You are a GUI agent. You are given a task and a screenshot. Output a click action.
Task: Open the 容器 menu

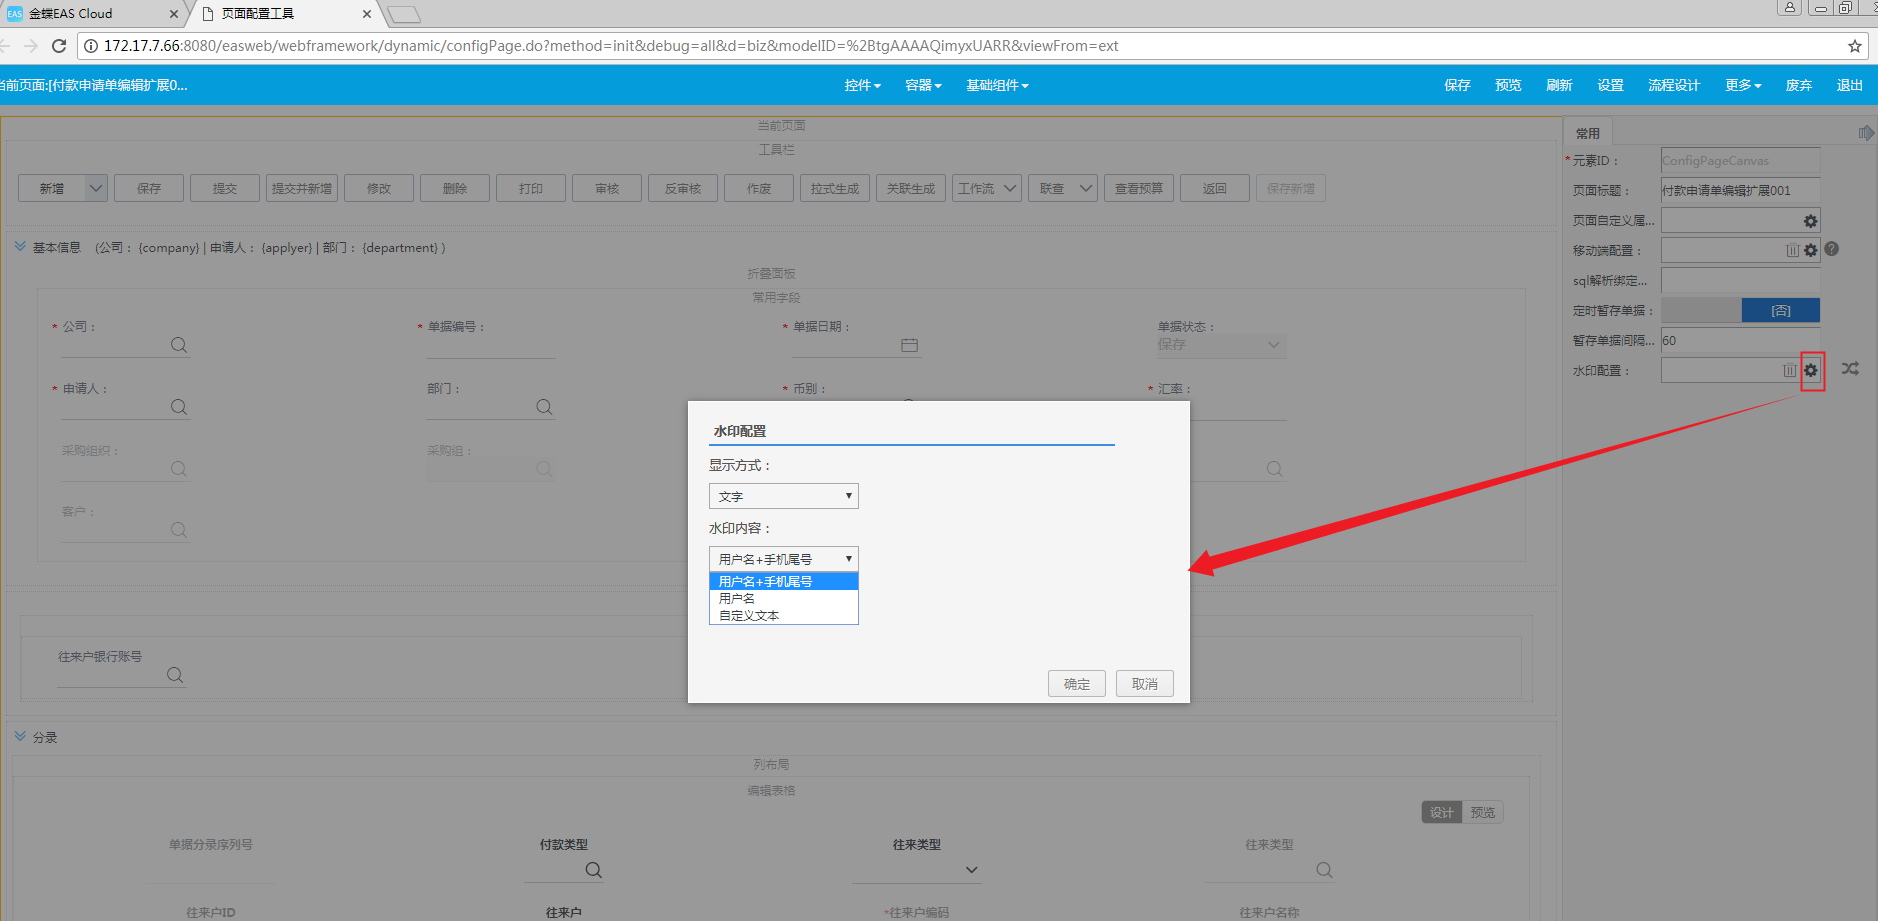(x=923, y=86)
